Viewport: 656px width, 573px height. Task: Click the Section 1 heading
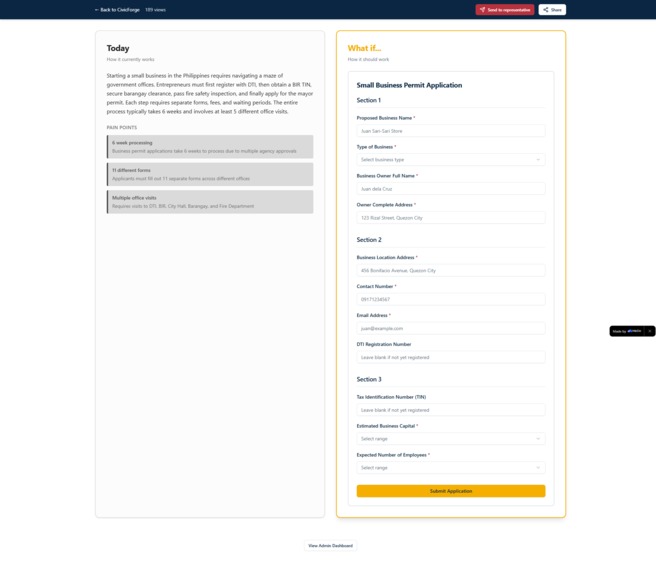[369, 100]
